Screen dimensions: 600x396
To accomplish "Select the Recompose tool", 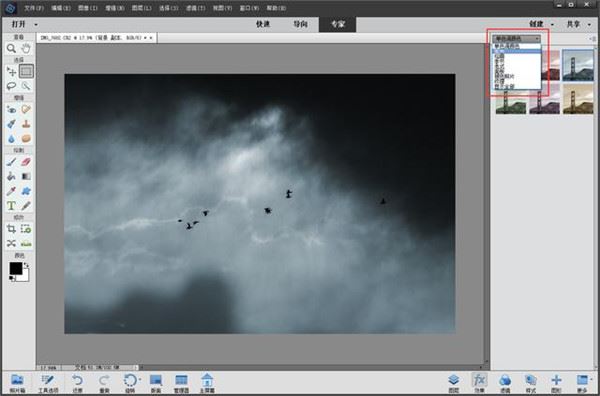I will coord(26,229).
